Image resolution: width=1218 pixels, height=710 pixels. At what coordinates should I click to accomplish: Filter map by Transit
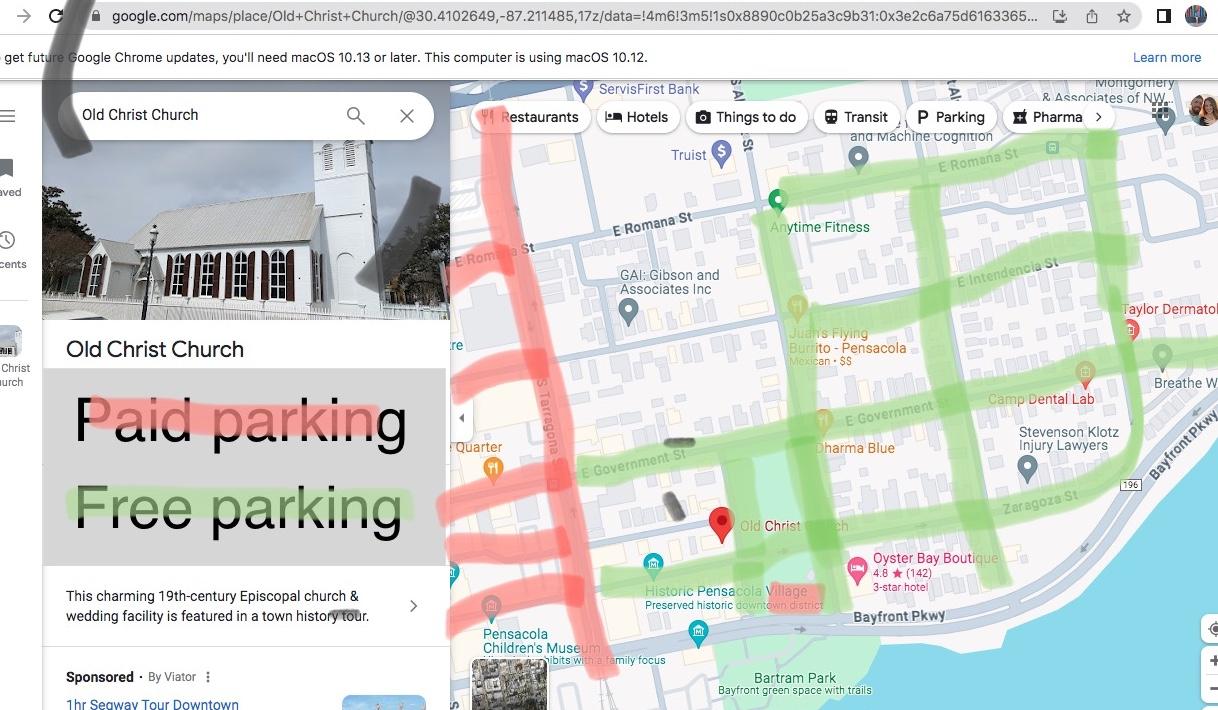tap(855, 117)
